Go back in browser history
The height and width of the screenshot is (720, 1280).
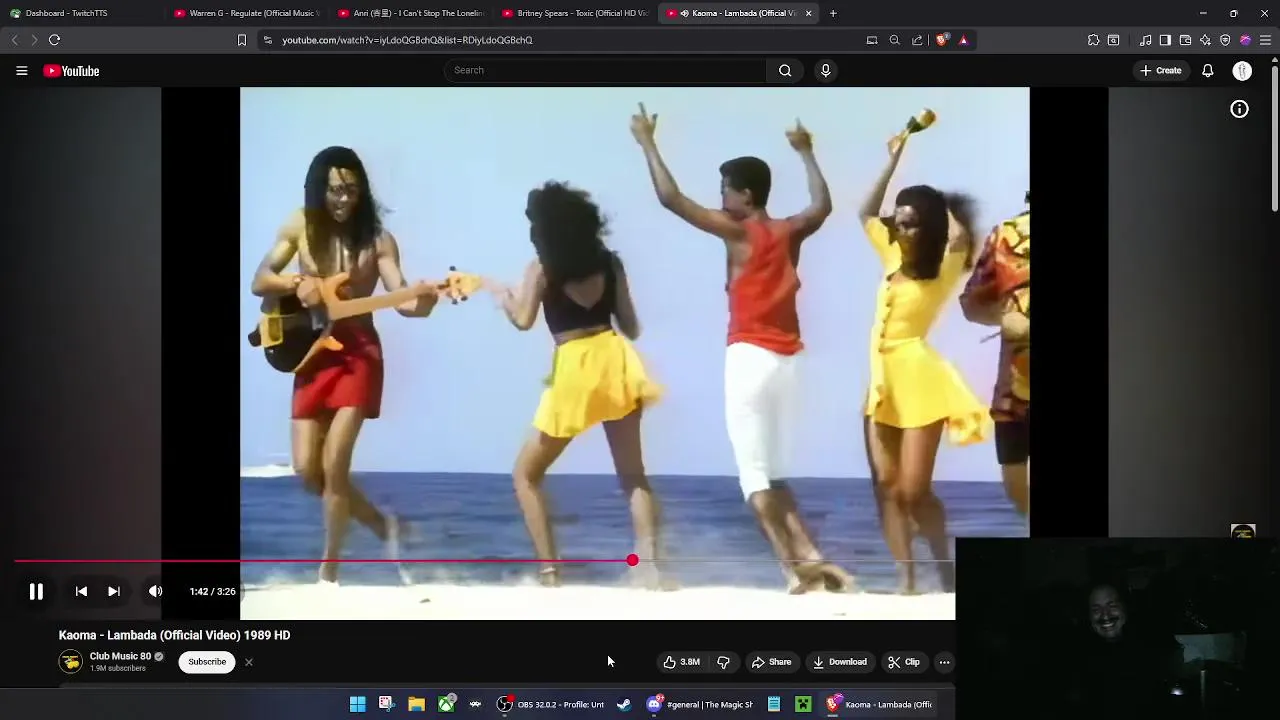[14, 40]
